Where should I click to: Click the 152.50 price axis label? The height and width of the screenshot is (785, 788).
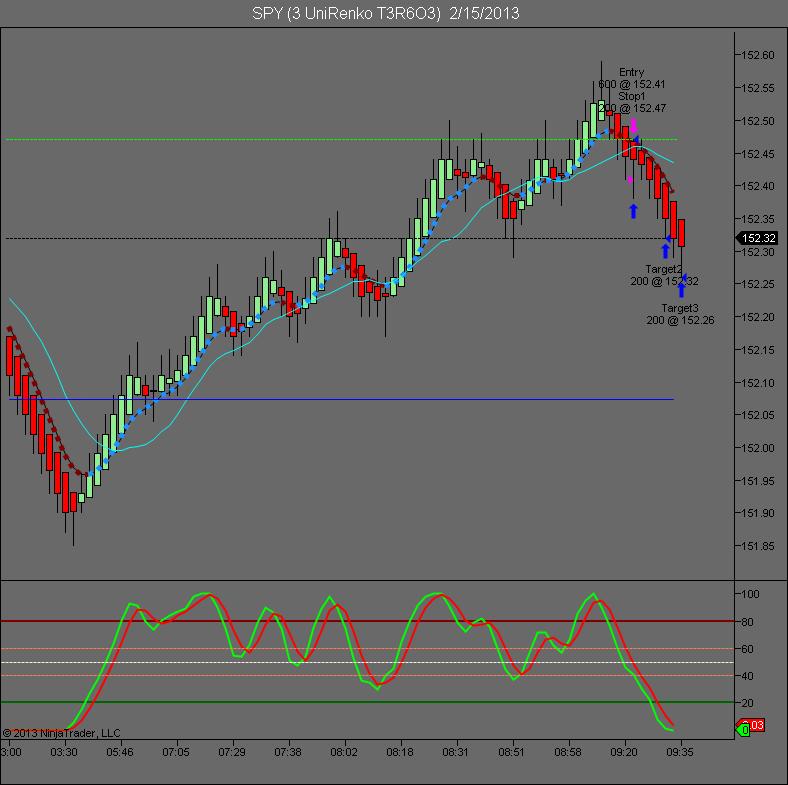tap(758, 121)
